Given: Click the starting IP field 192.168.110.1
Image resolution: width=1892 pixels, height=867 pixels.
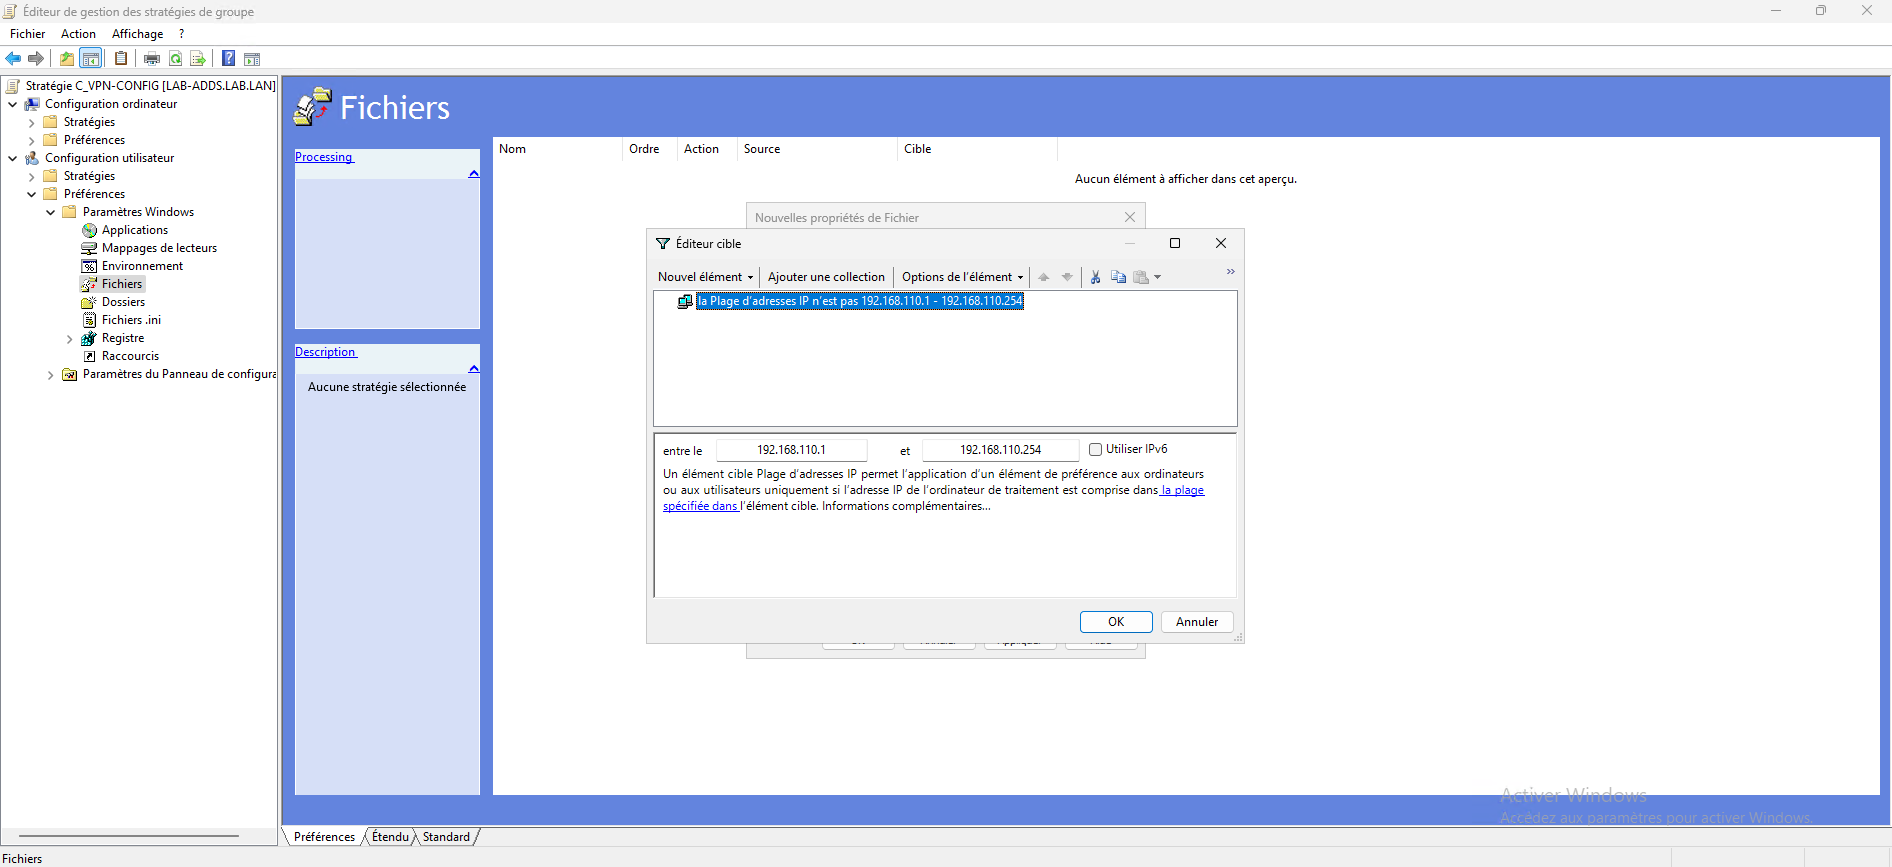Looking at the screenshot, I should pos(791,450).
